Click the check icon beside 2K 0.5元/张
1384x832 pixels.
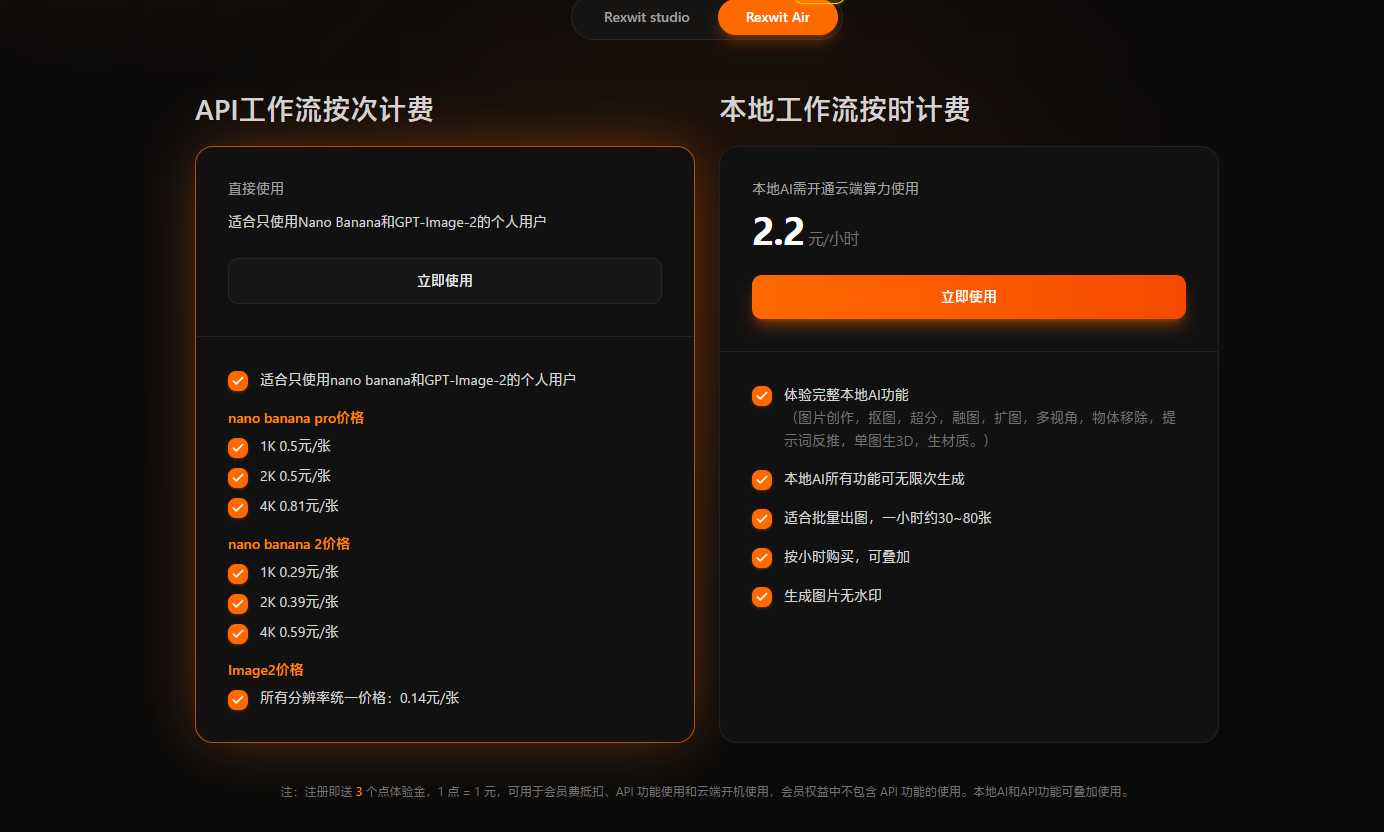tap(238, 477)
